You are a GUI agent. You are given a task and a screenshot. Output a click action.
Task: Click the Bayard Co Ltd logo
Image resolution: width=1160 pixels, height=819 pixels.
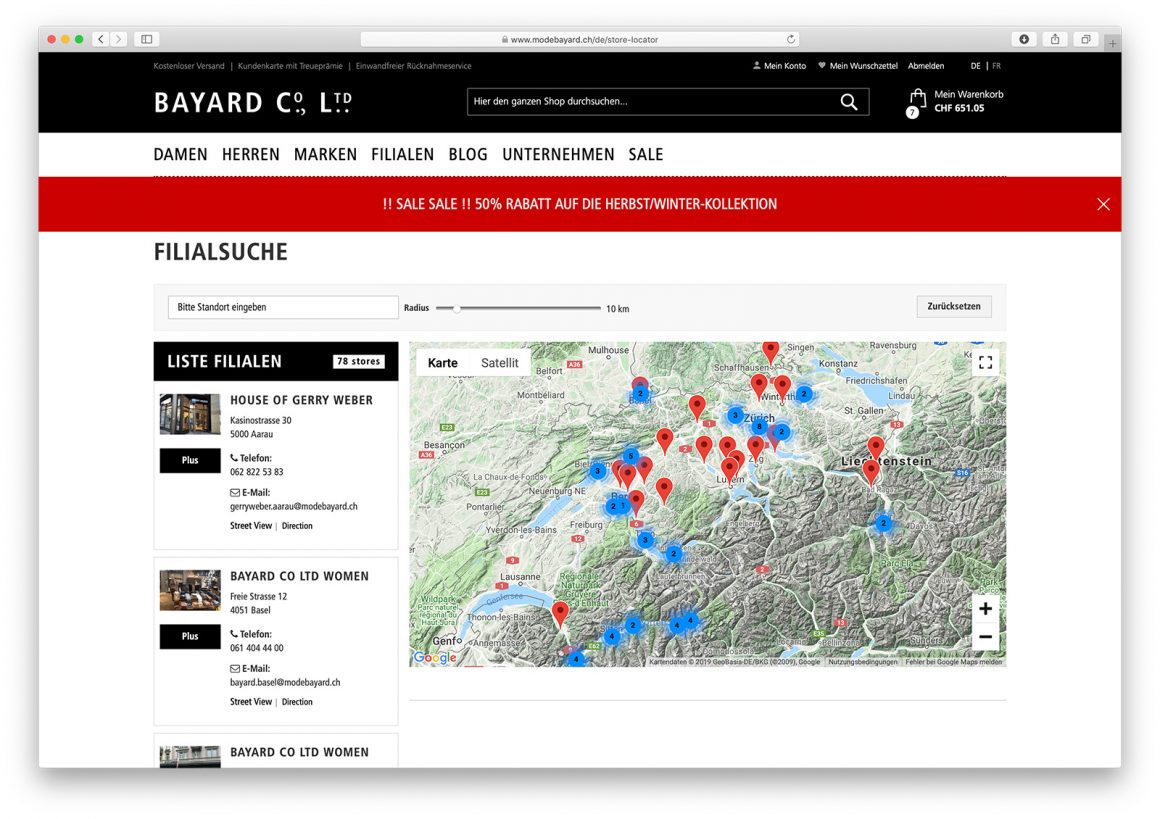(x=253, y=103)
